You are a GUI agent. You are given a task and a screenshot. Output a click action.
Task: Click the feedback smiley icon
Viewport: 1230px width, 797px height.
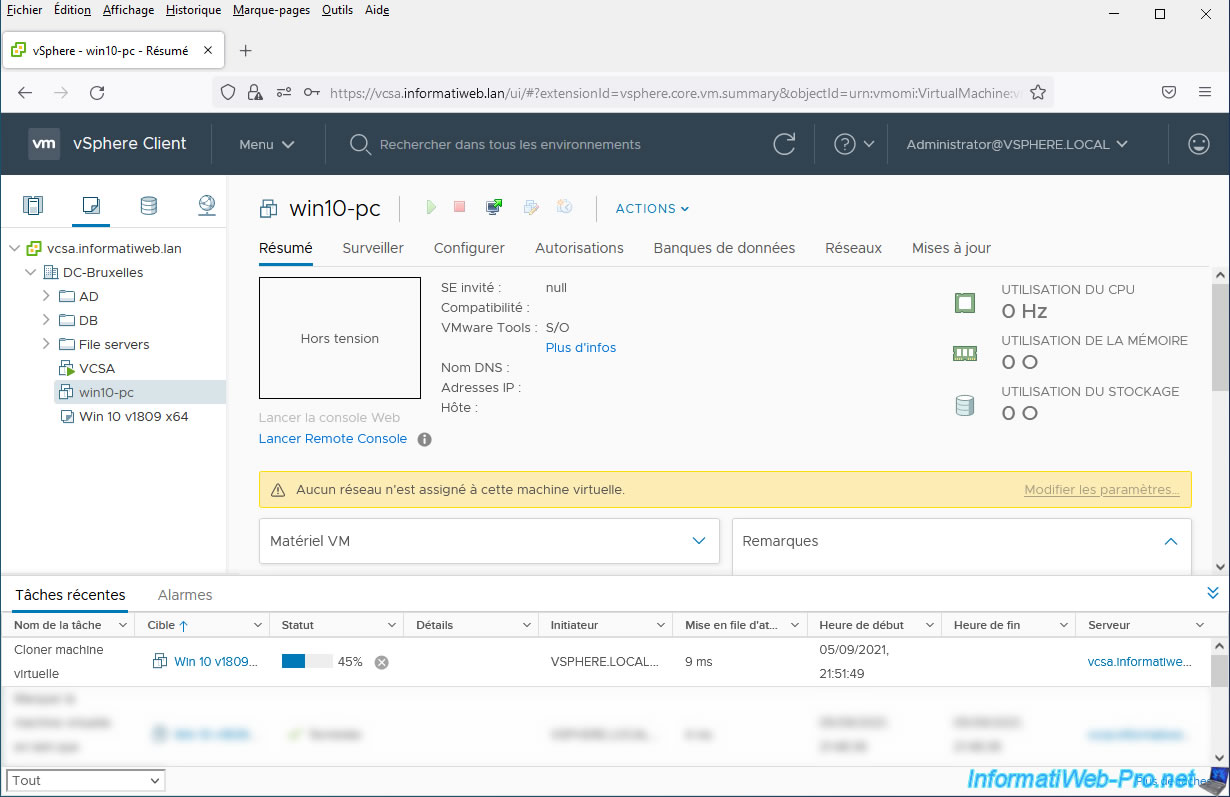pyautogui.click(x=1198, y=144)
